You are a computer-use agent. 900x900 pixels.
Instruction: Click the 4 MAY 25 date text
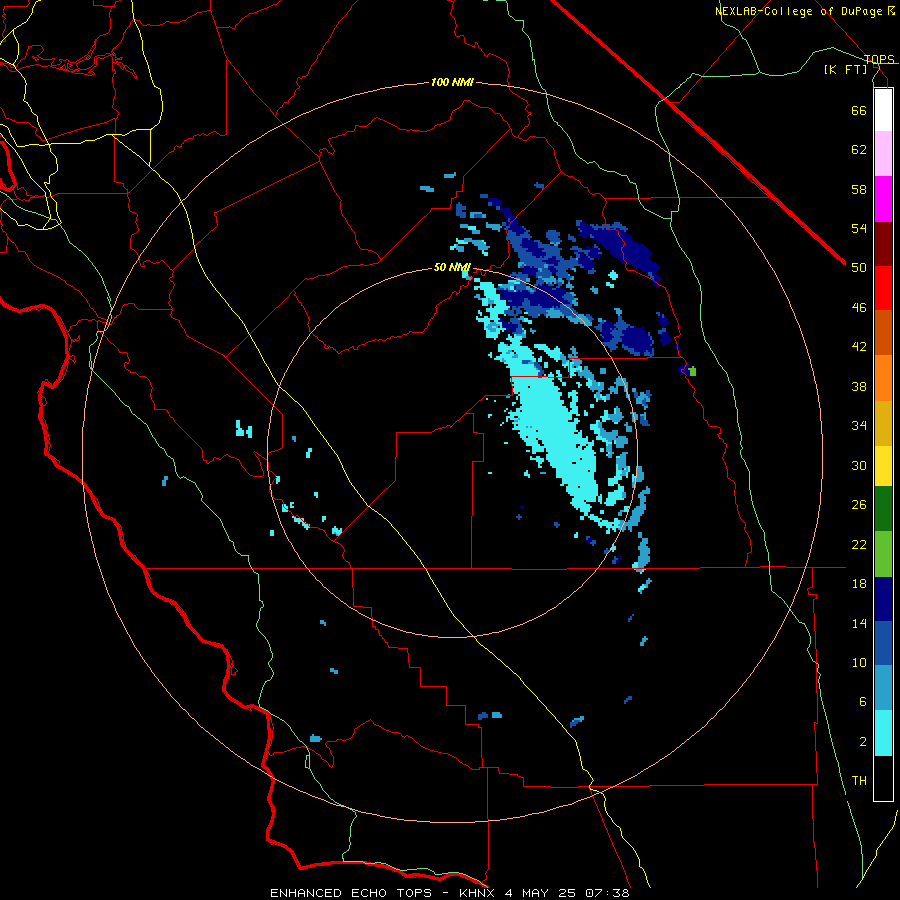(541, 893)
